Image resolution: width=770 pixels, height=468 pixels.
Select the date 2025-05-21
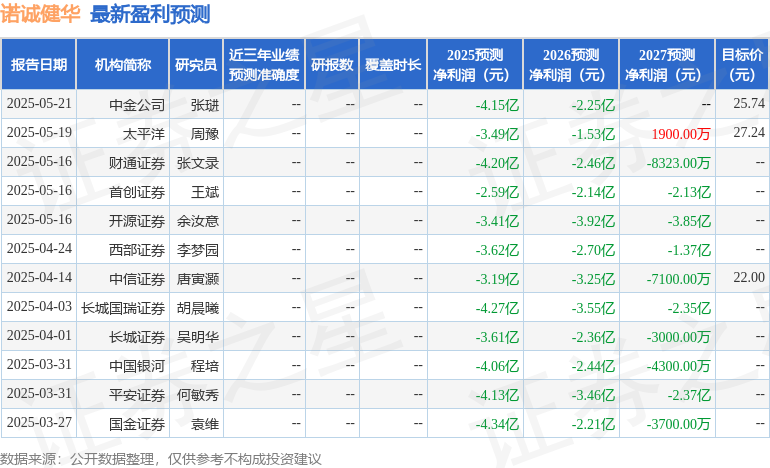(x=39, y=104)
